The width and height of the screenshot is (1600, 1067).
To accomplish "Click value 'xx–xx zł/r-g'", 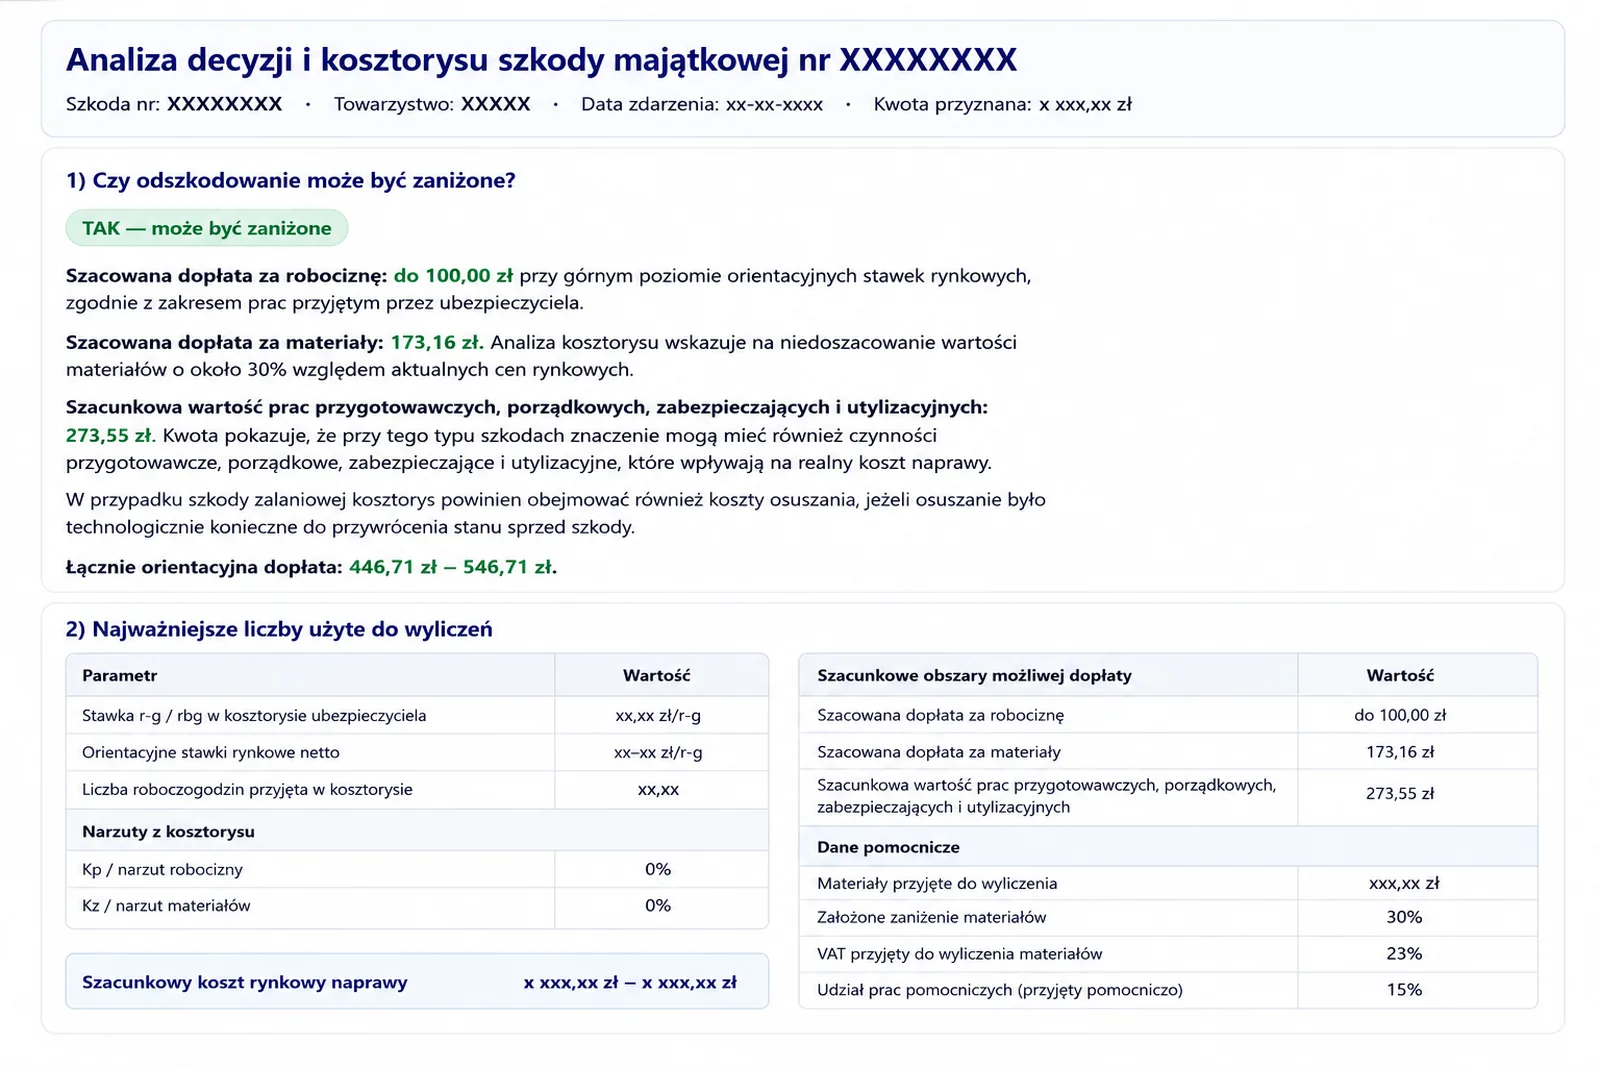I will click(x=658, y=752).
